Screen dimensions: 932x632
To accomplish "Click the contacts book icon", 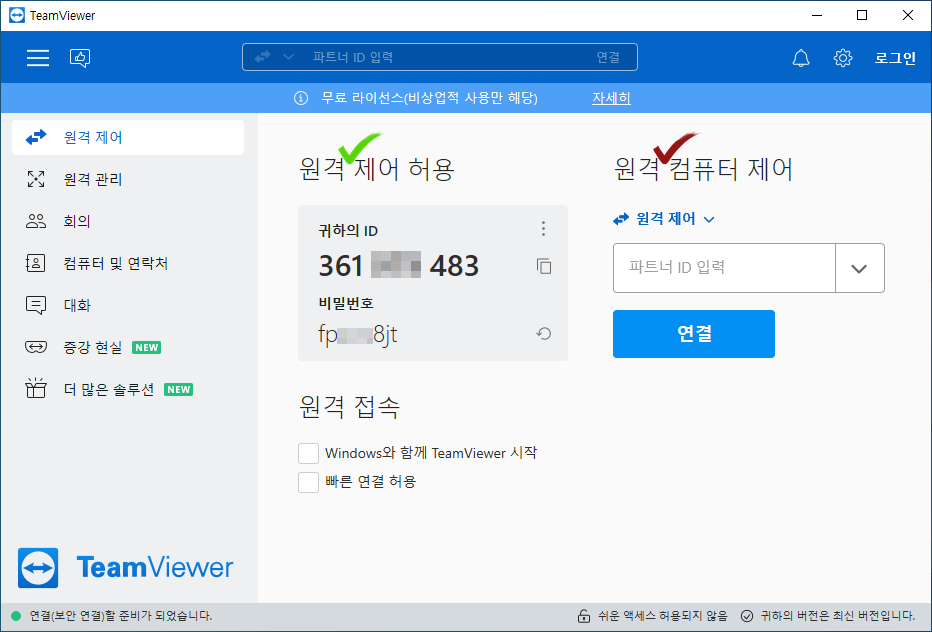I will pyautogui.click(x=35, y=263).
